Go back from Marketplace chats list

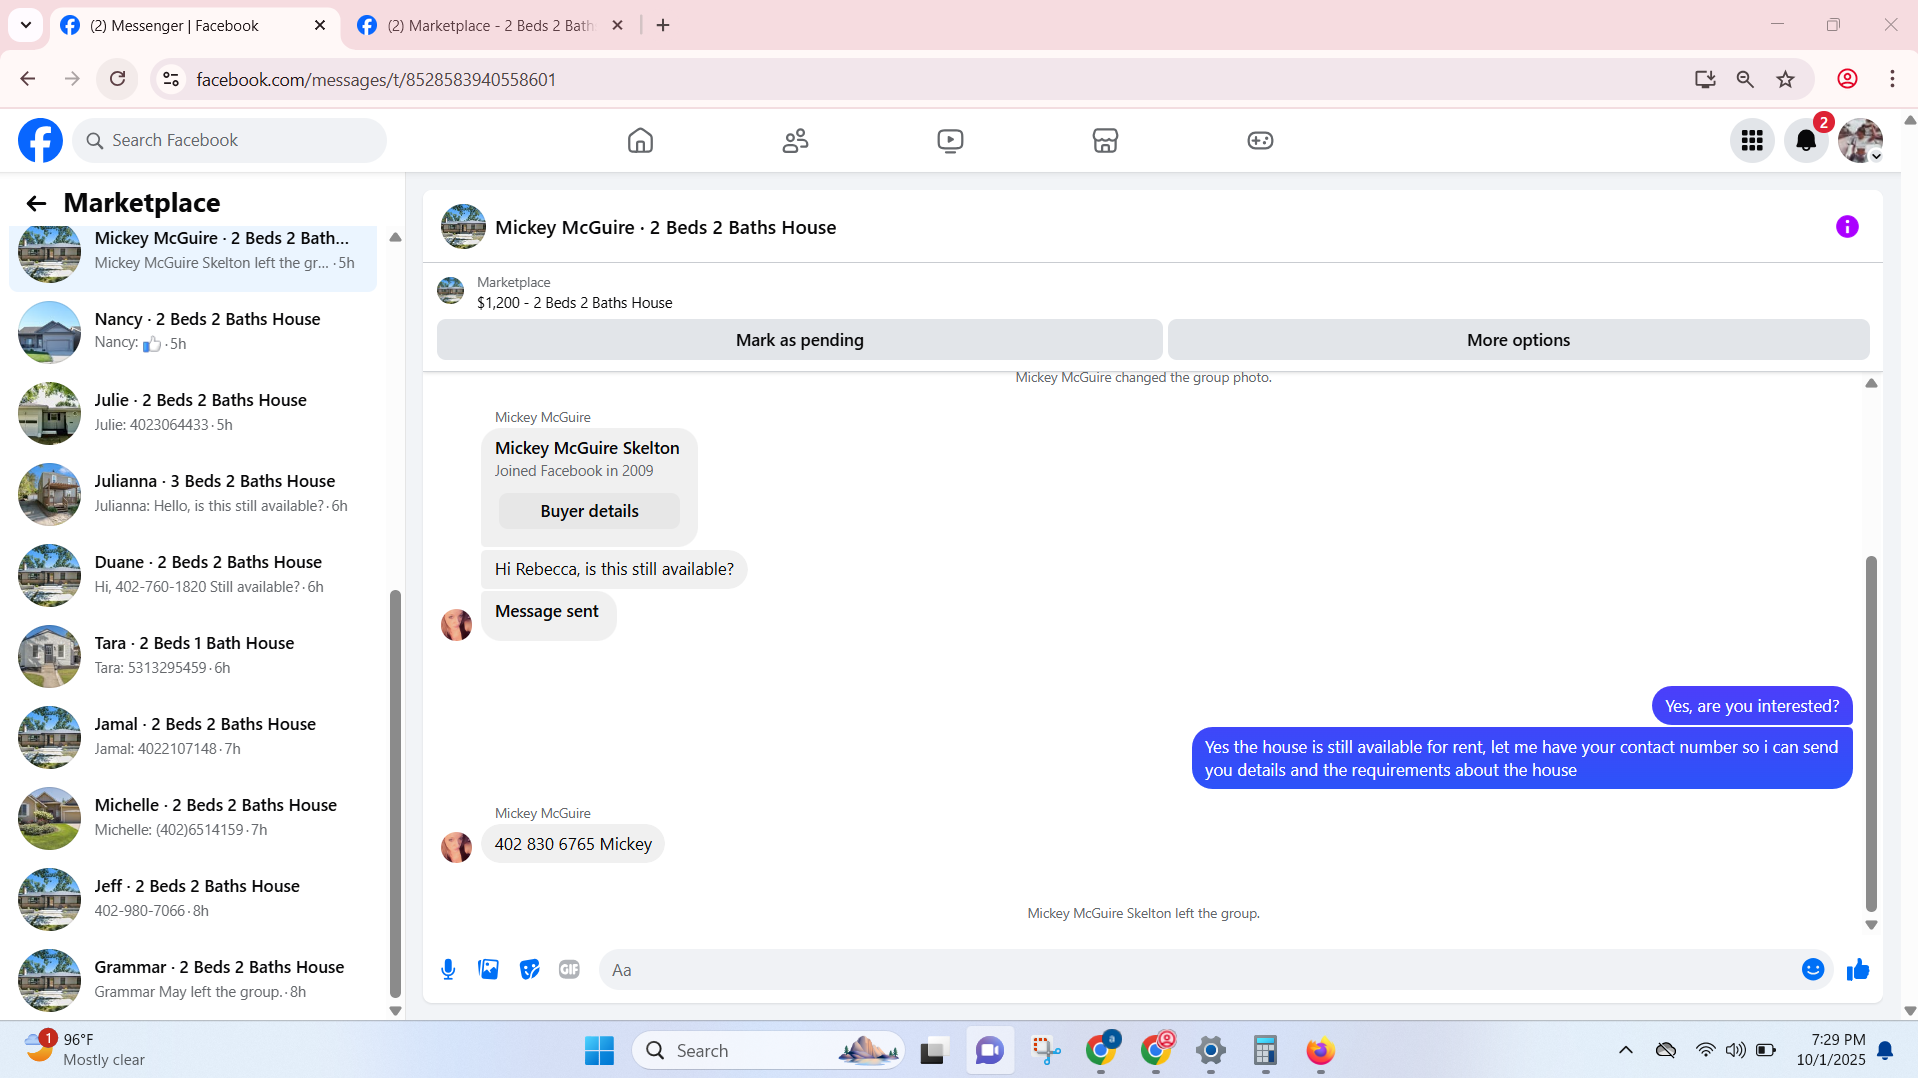[36, 204]
